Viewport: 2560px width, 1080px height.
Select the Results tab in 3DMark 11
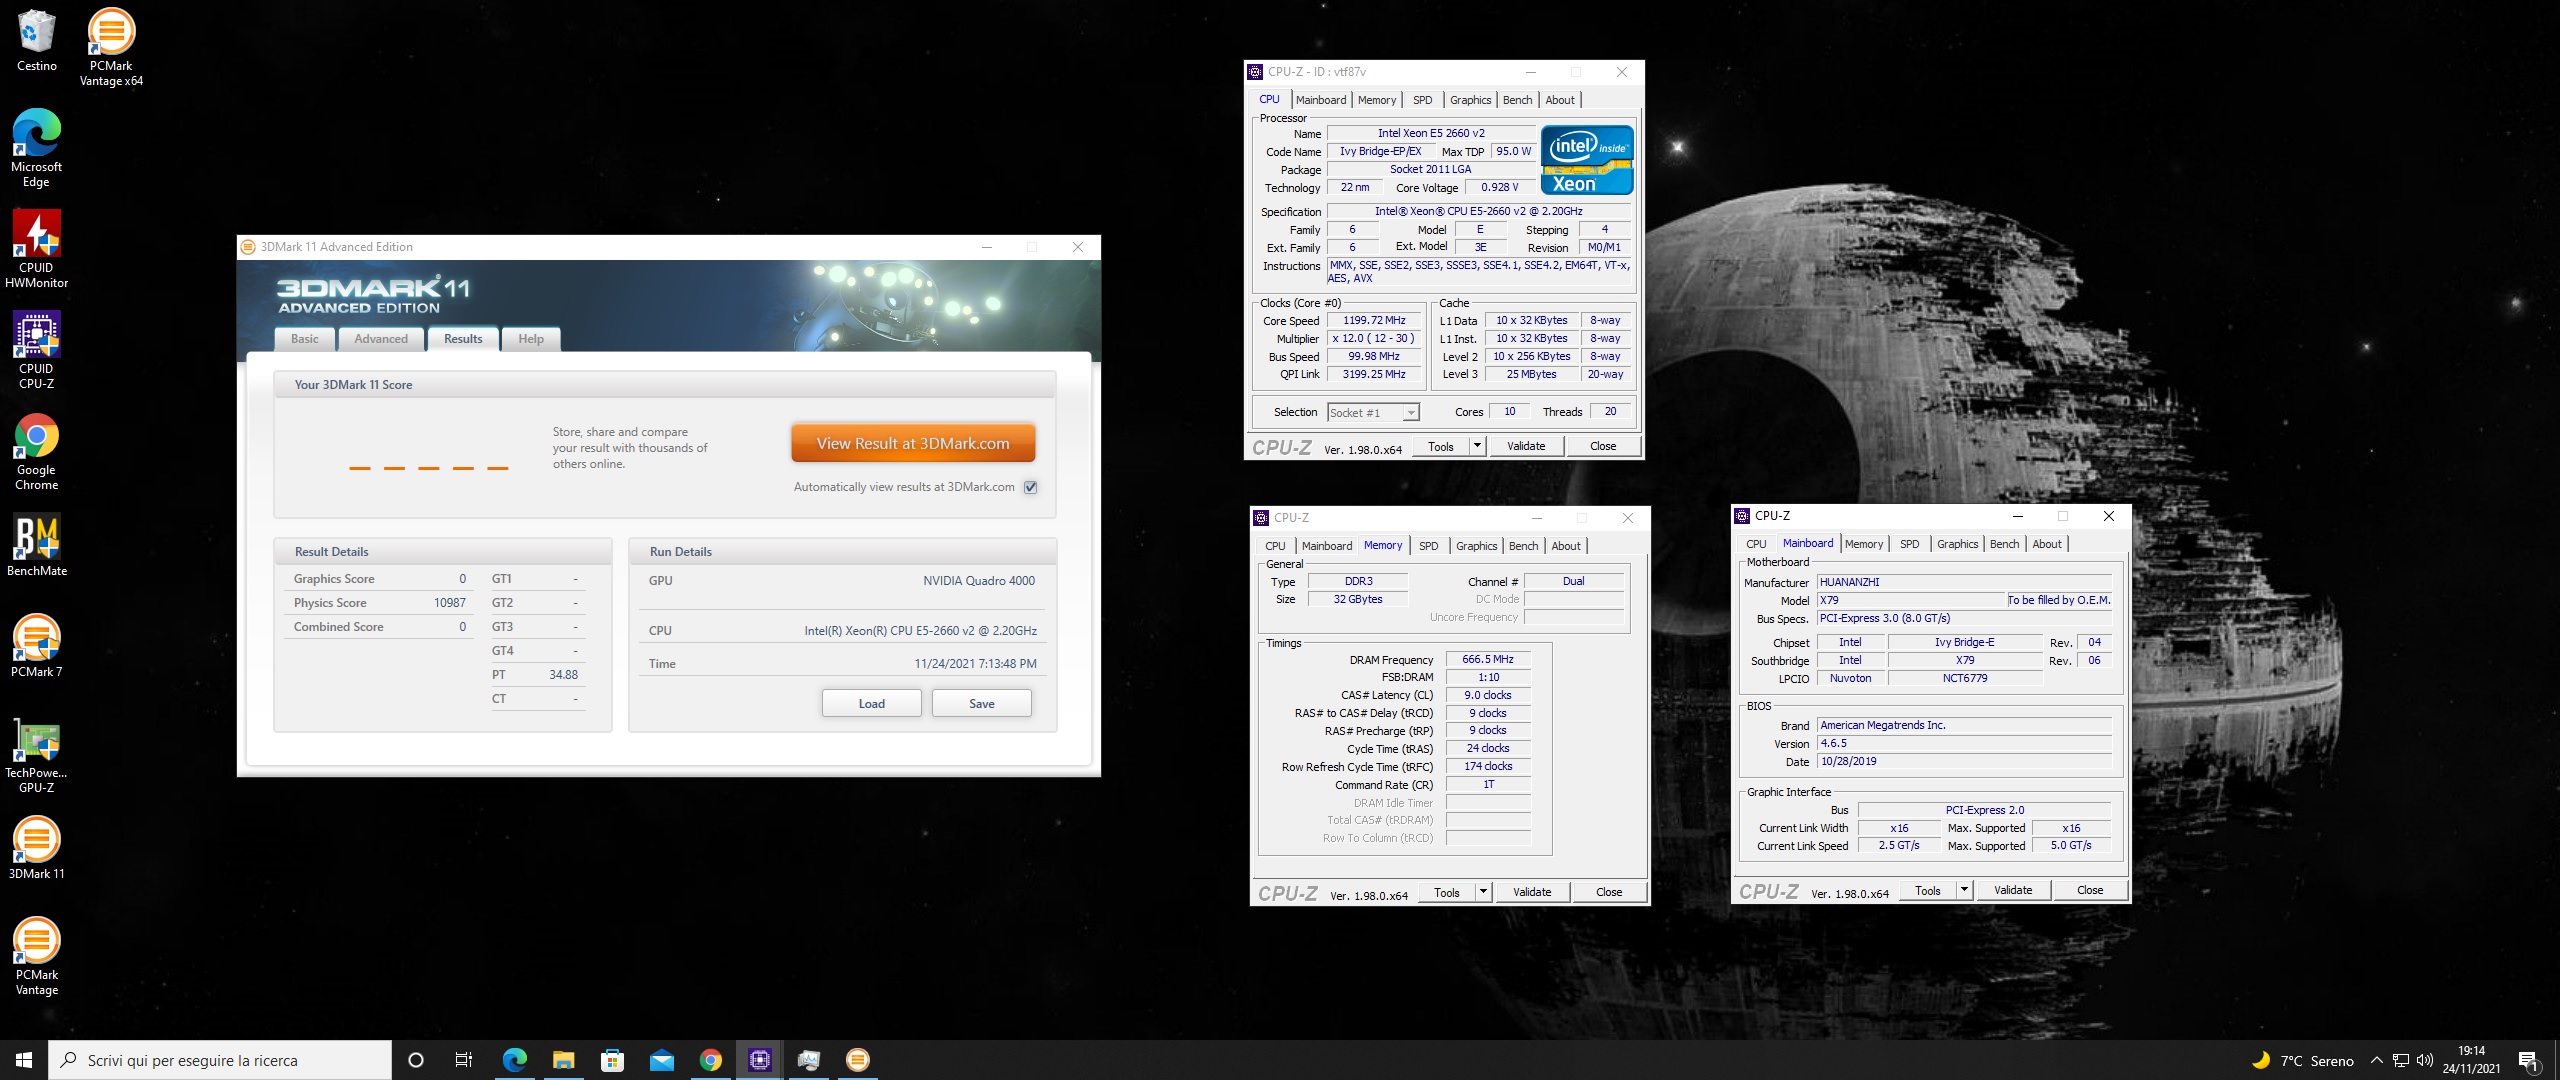(463, 339)
